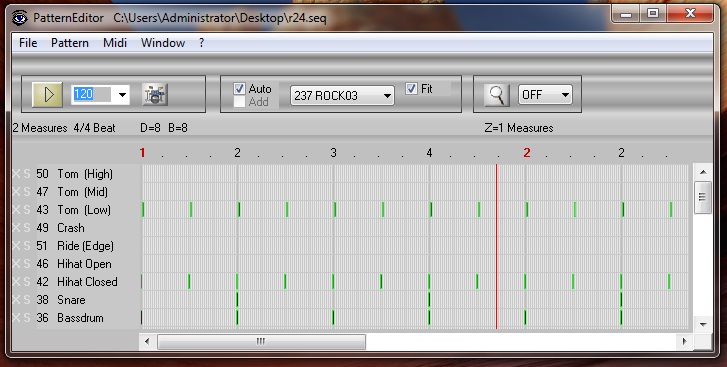This screenshot has height=367, width=727.
Task: Click the magnifying glass zoom icon
Action: click(x=497, y=95)
